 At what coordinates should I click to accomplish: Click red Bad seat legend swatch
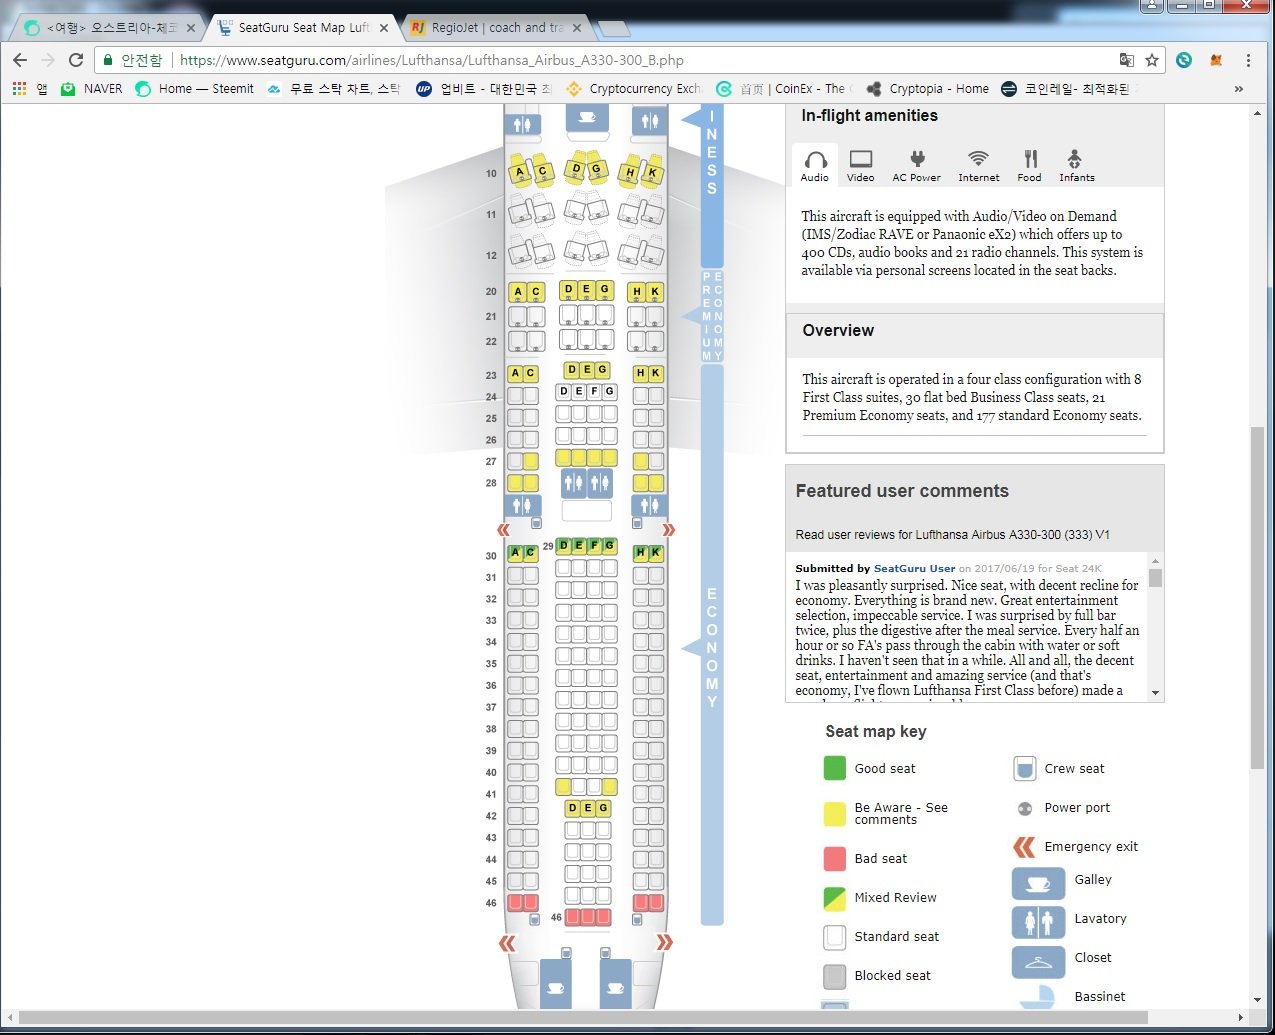[x=834, y=858]
